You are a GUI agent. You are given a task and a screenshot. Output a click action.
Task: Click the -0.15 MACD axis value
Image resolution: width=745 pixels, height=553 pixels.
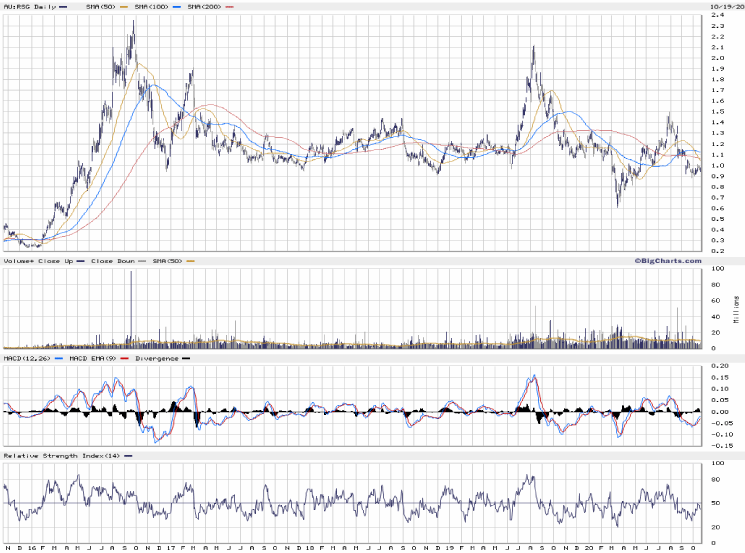[720, 446]
